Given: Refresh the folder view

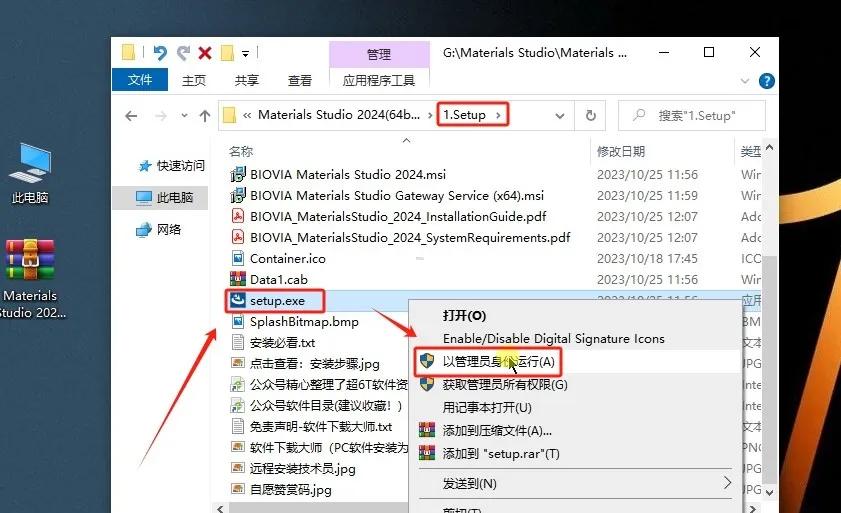Looking at the screenshot, I should click(x=591, y=116).
